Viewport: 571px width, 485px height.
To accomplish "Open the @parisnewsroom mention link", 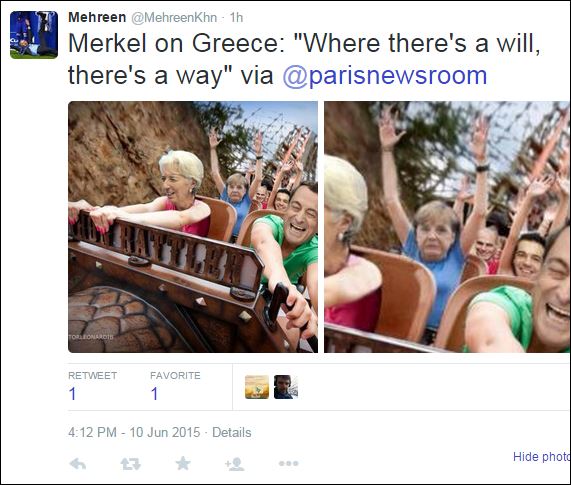I will tap(385, 75).
